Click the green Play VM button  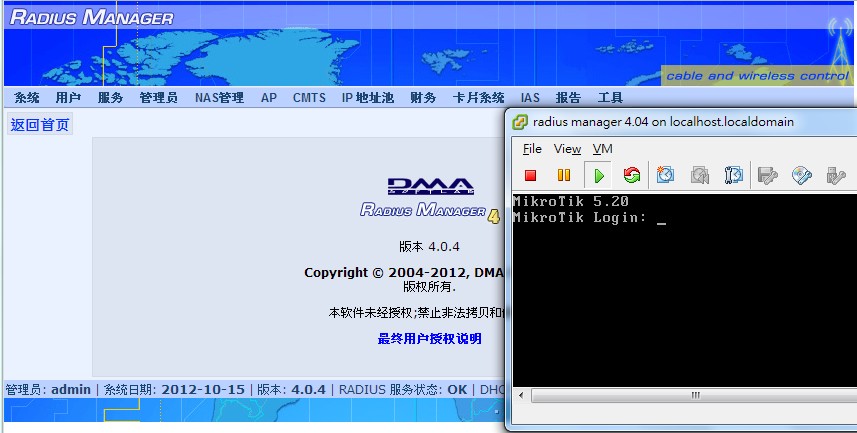pos(598,175)
